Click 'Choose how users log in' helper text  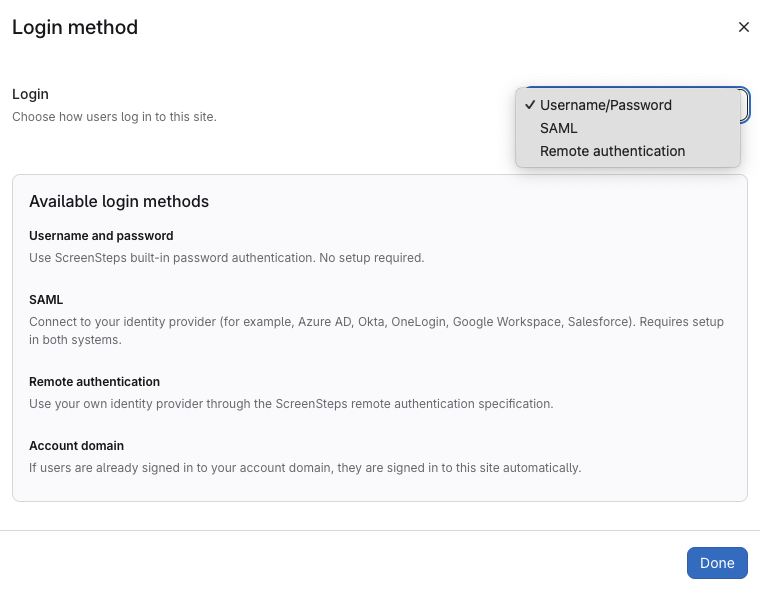click(x=114, y=117)
